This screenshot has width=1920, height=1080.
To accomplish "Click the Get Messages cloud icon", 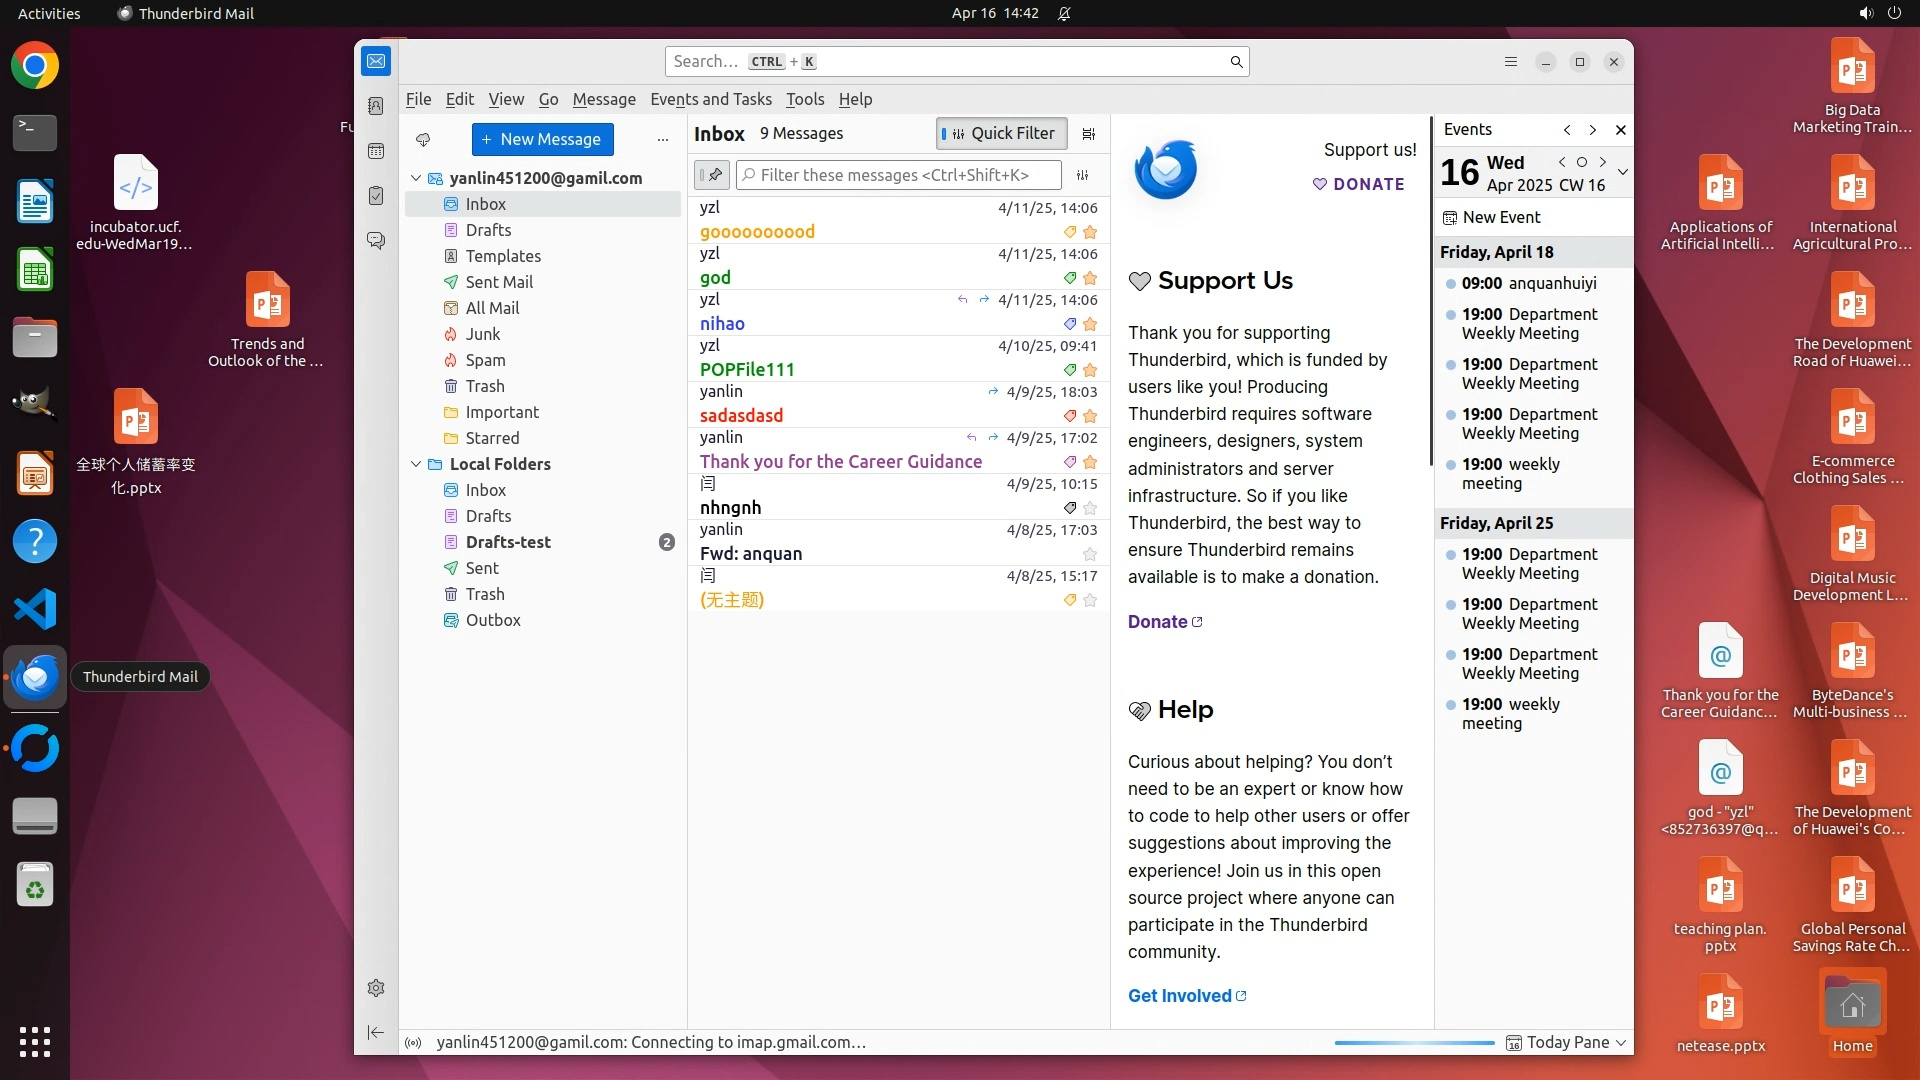I will click(x=423, y=140).
